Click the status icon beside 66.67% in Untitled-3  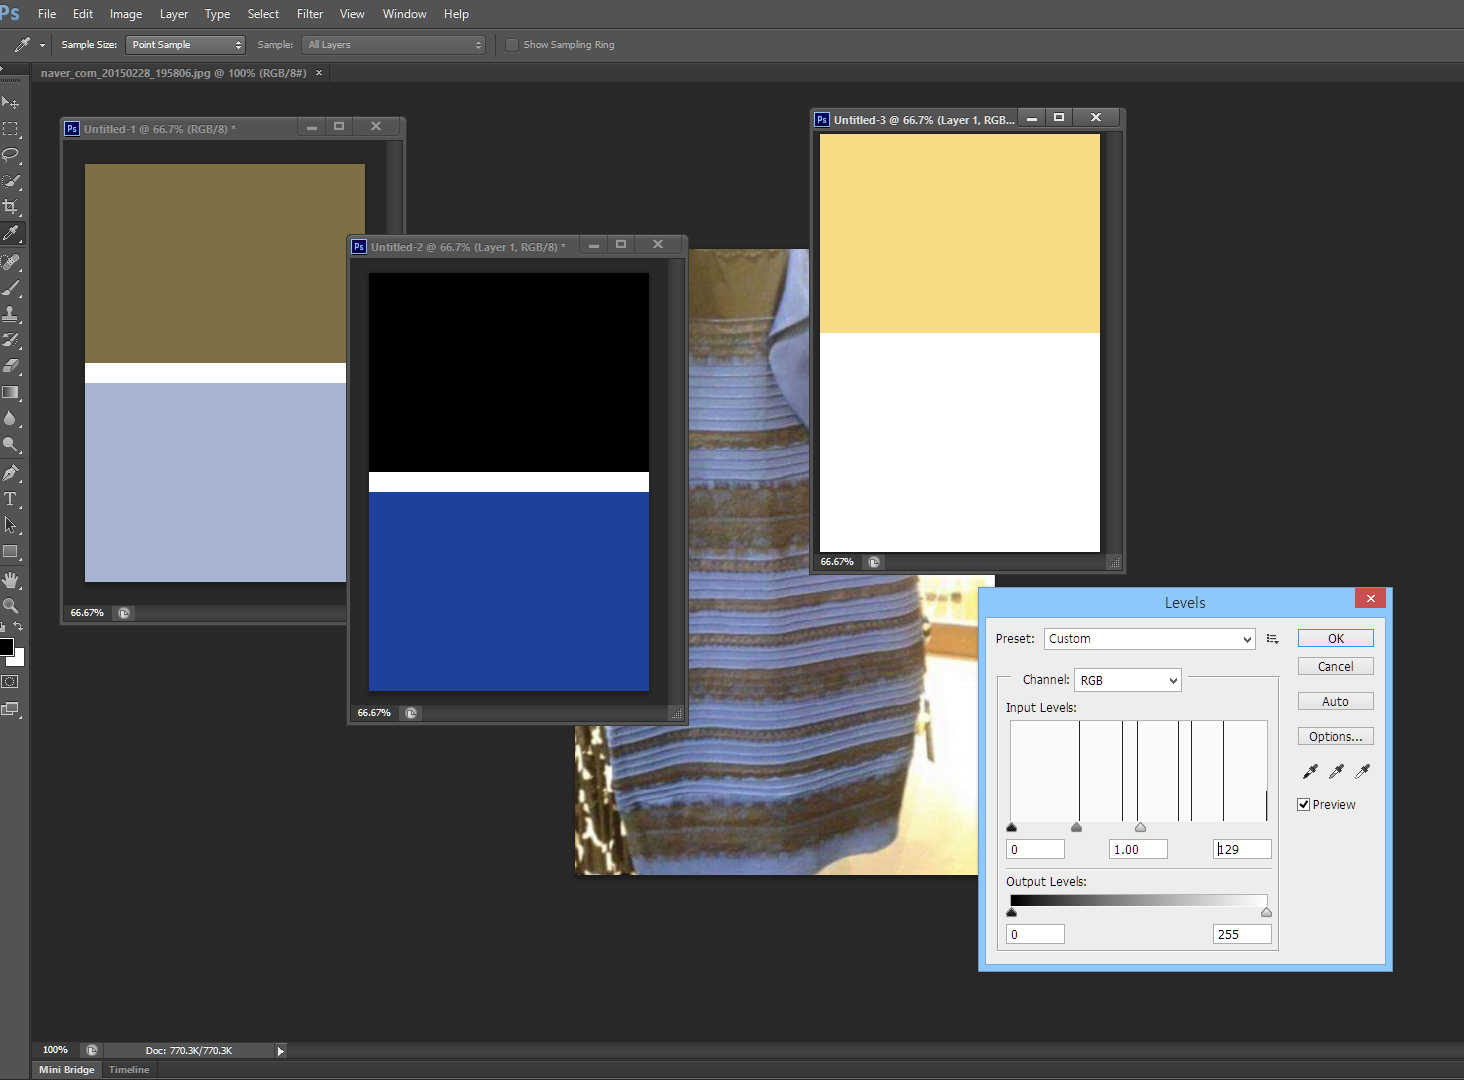coord(874,562)
